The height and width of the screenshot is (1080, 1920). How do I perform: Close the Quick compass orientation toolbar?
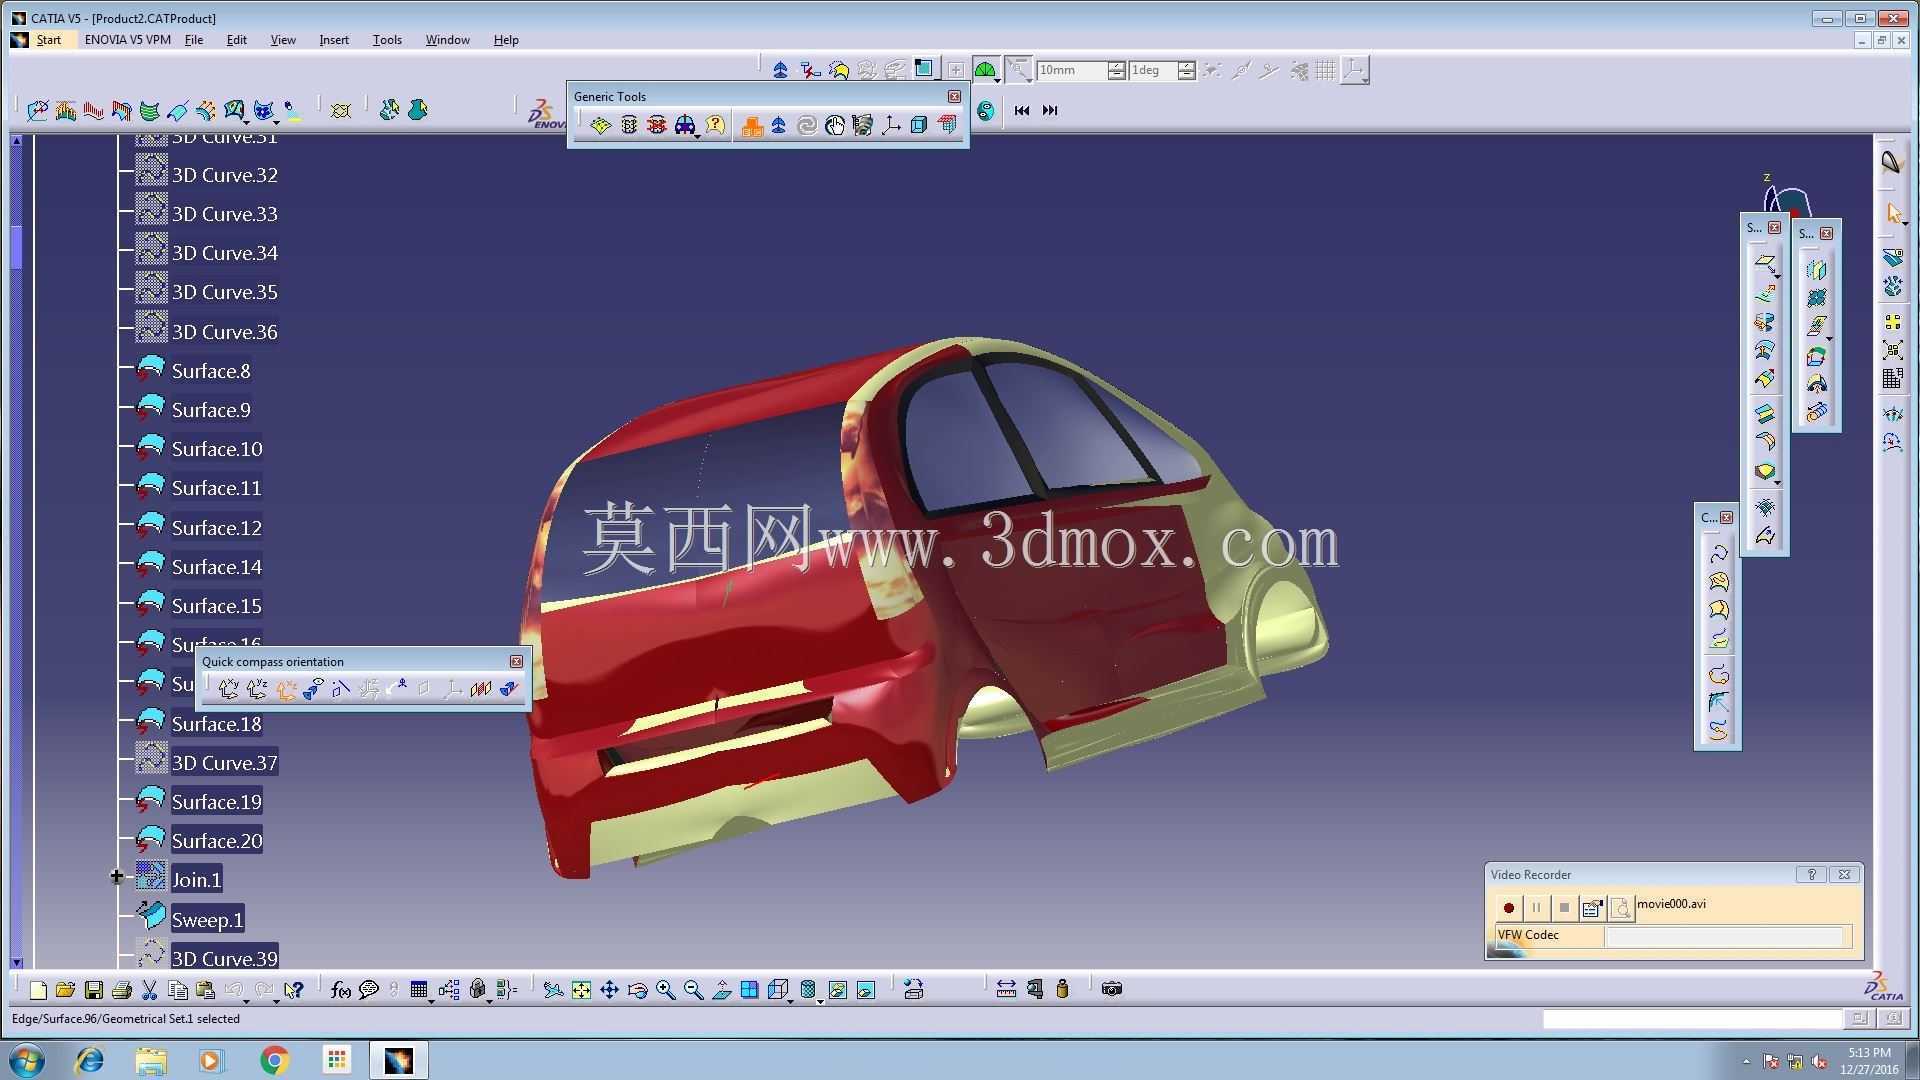516,662
